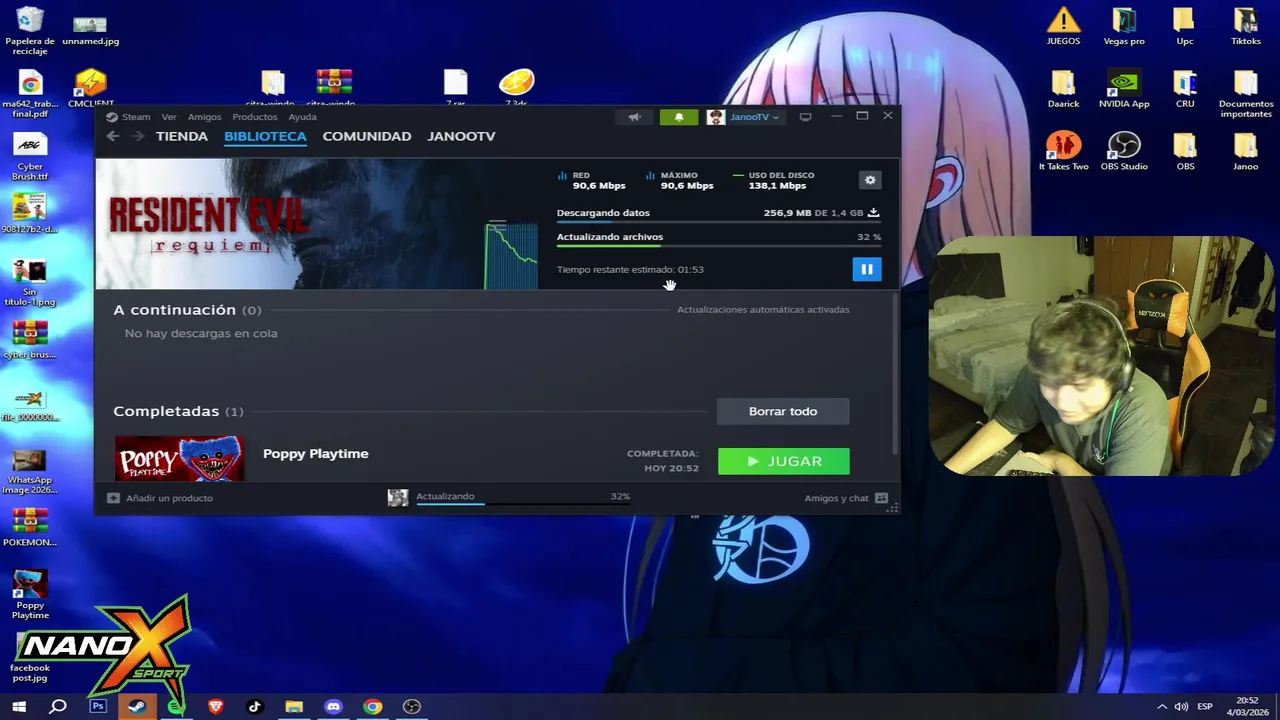The width and height of the screenshot is (1280, 720).
Task: Select the Upc desktop folder
Action: coord(1185,27)
